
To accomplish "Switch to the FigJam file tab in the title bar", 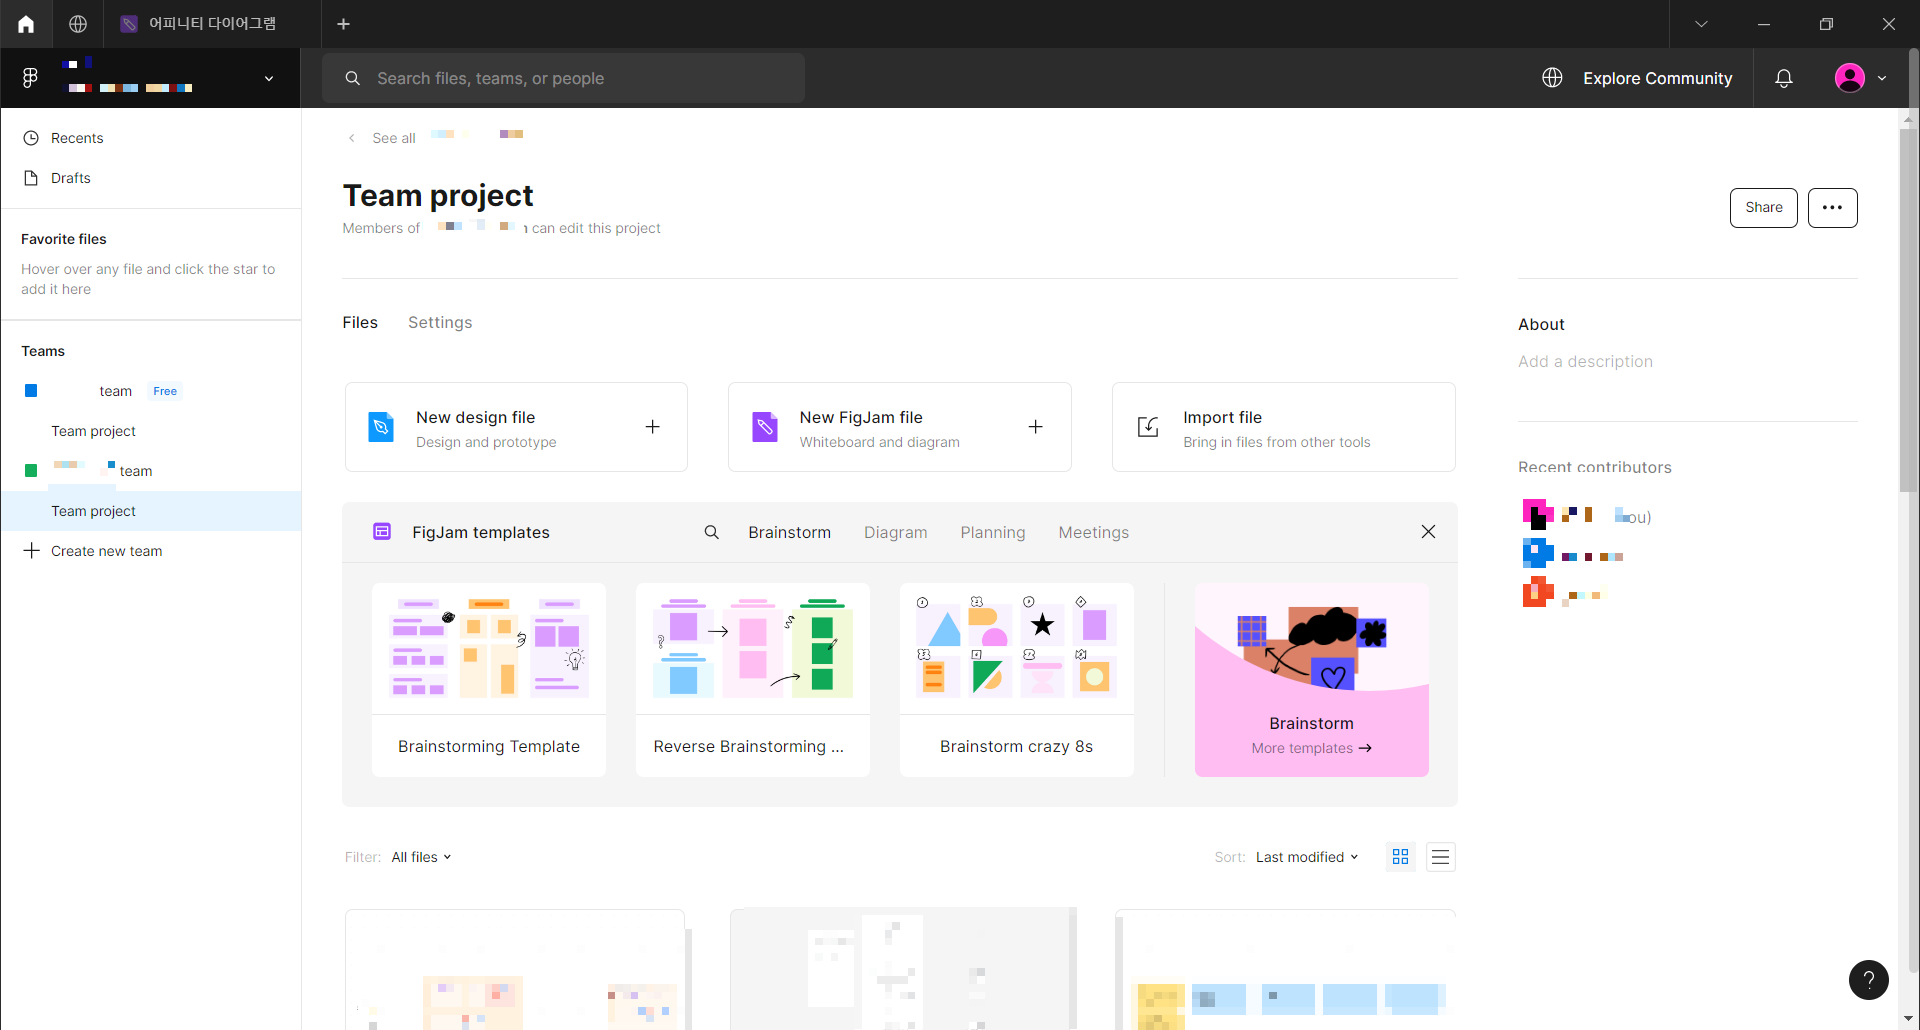I will [x=211, y=24].
